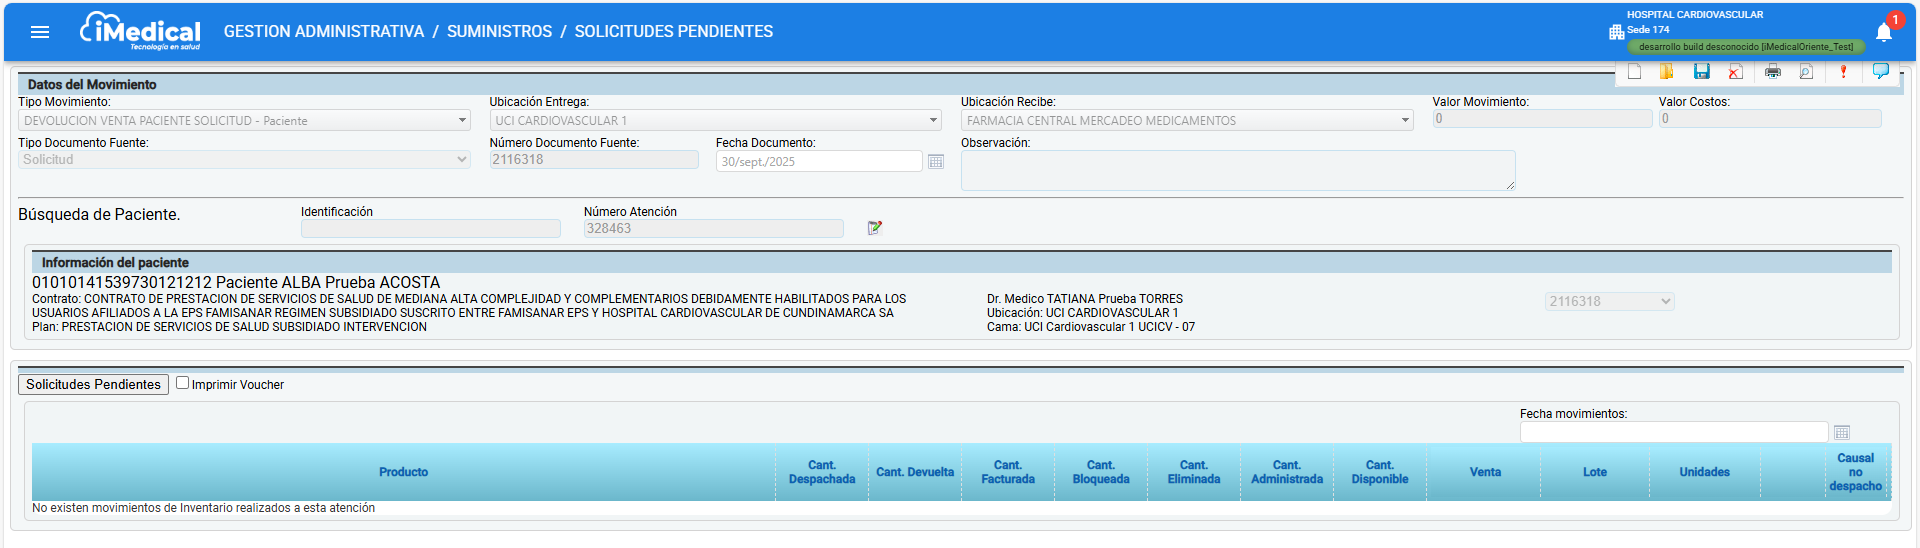This screenshot has width=1920, height=548.
Task: Open the Ubicación Recibe dropdown
Action: (x=1187, y=120)
